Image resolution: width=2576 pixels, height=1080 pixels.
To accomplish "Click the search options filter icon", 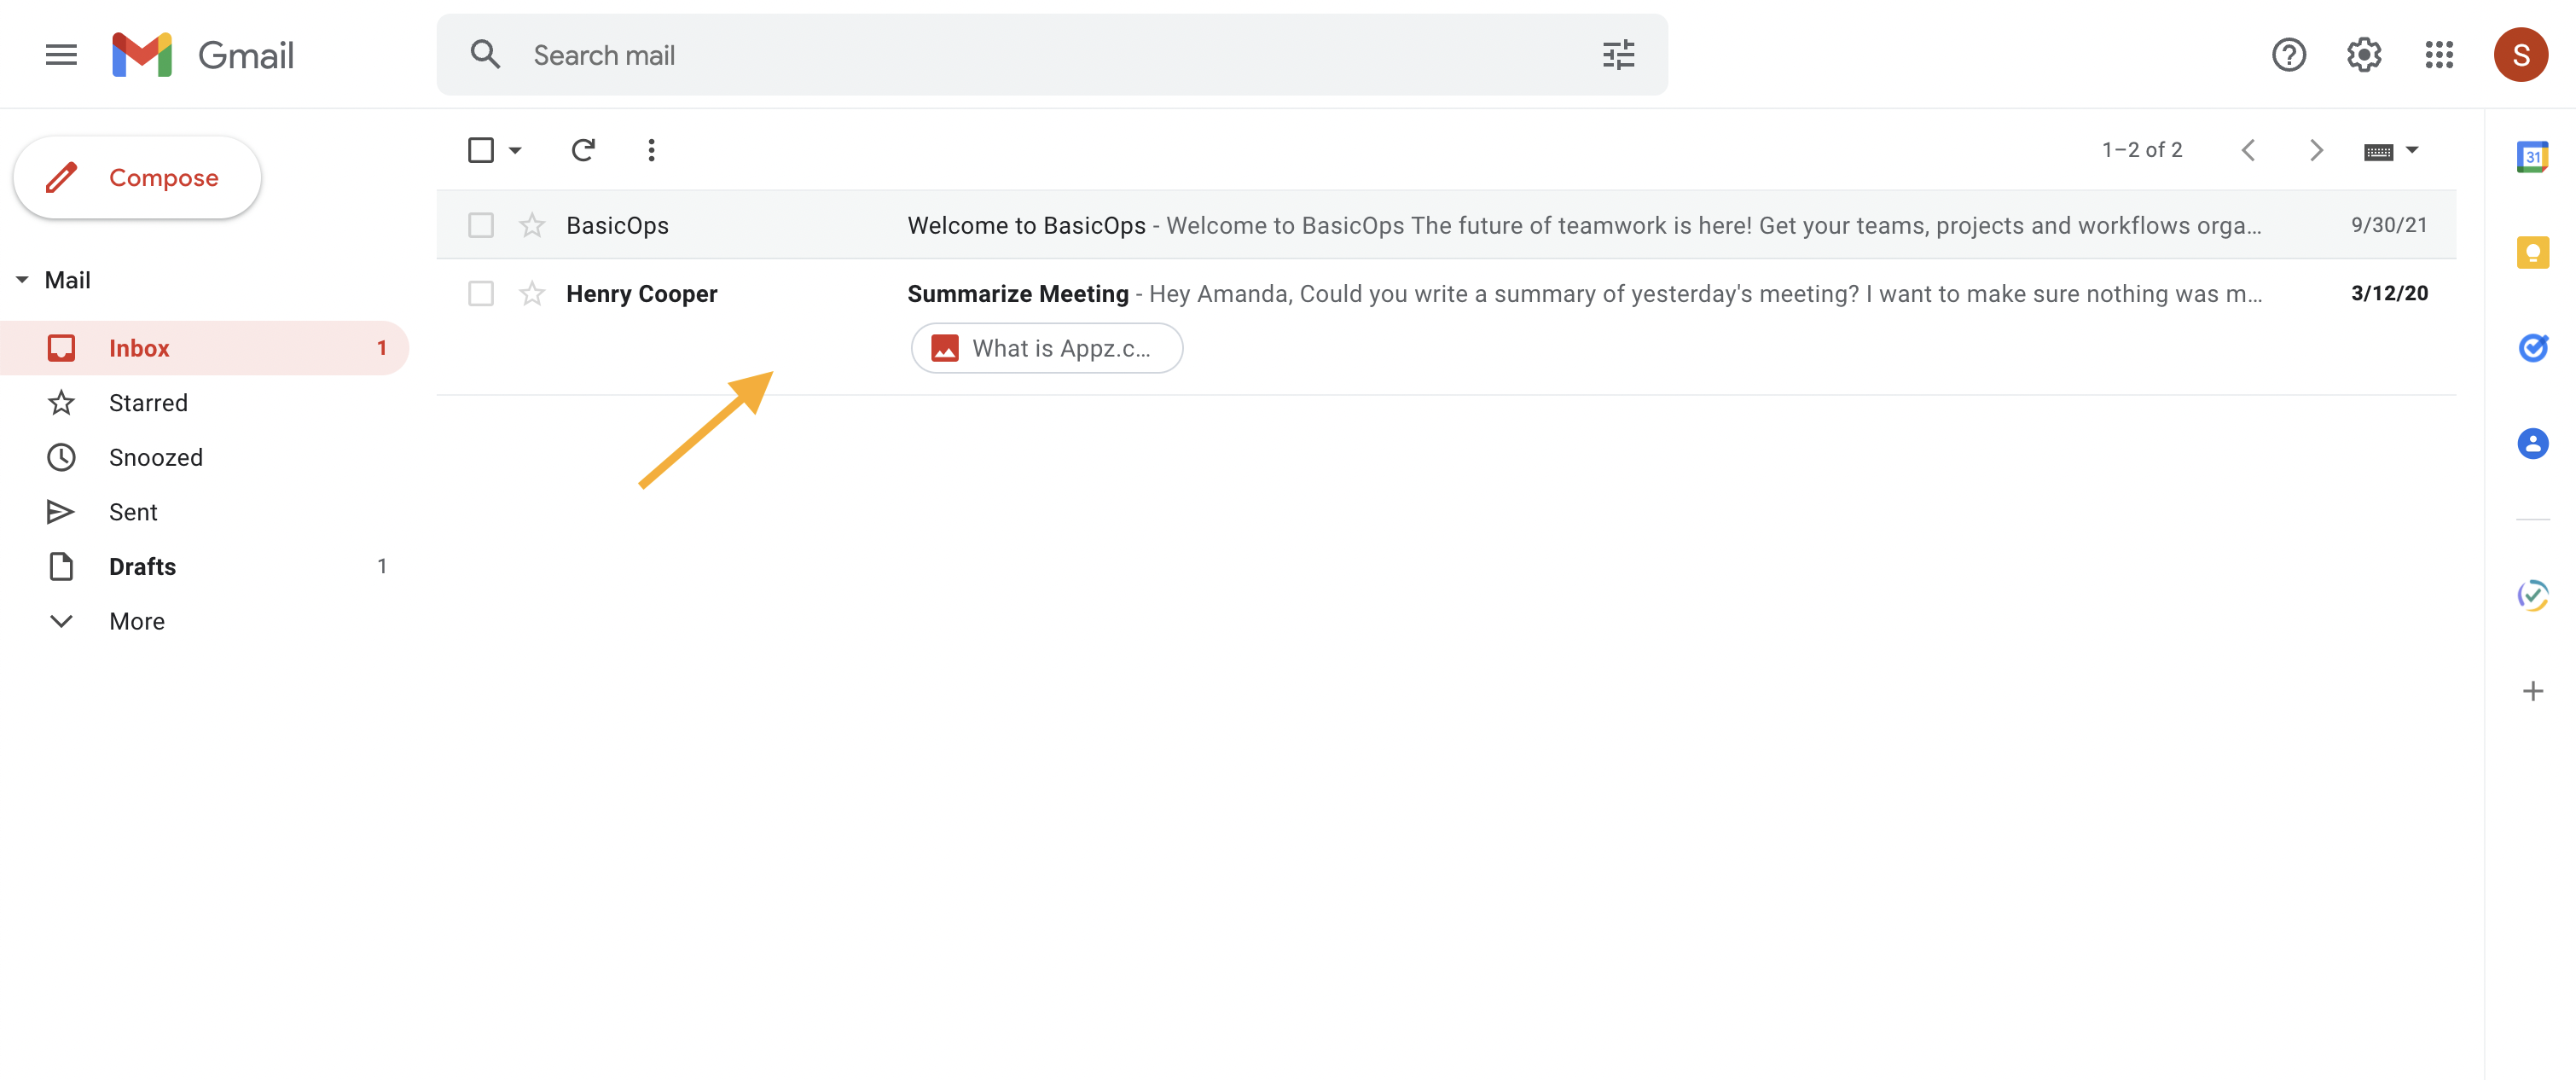I will [1618, 55].
